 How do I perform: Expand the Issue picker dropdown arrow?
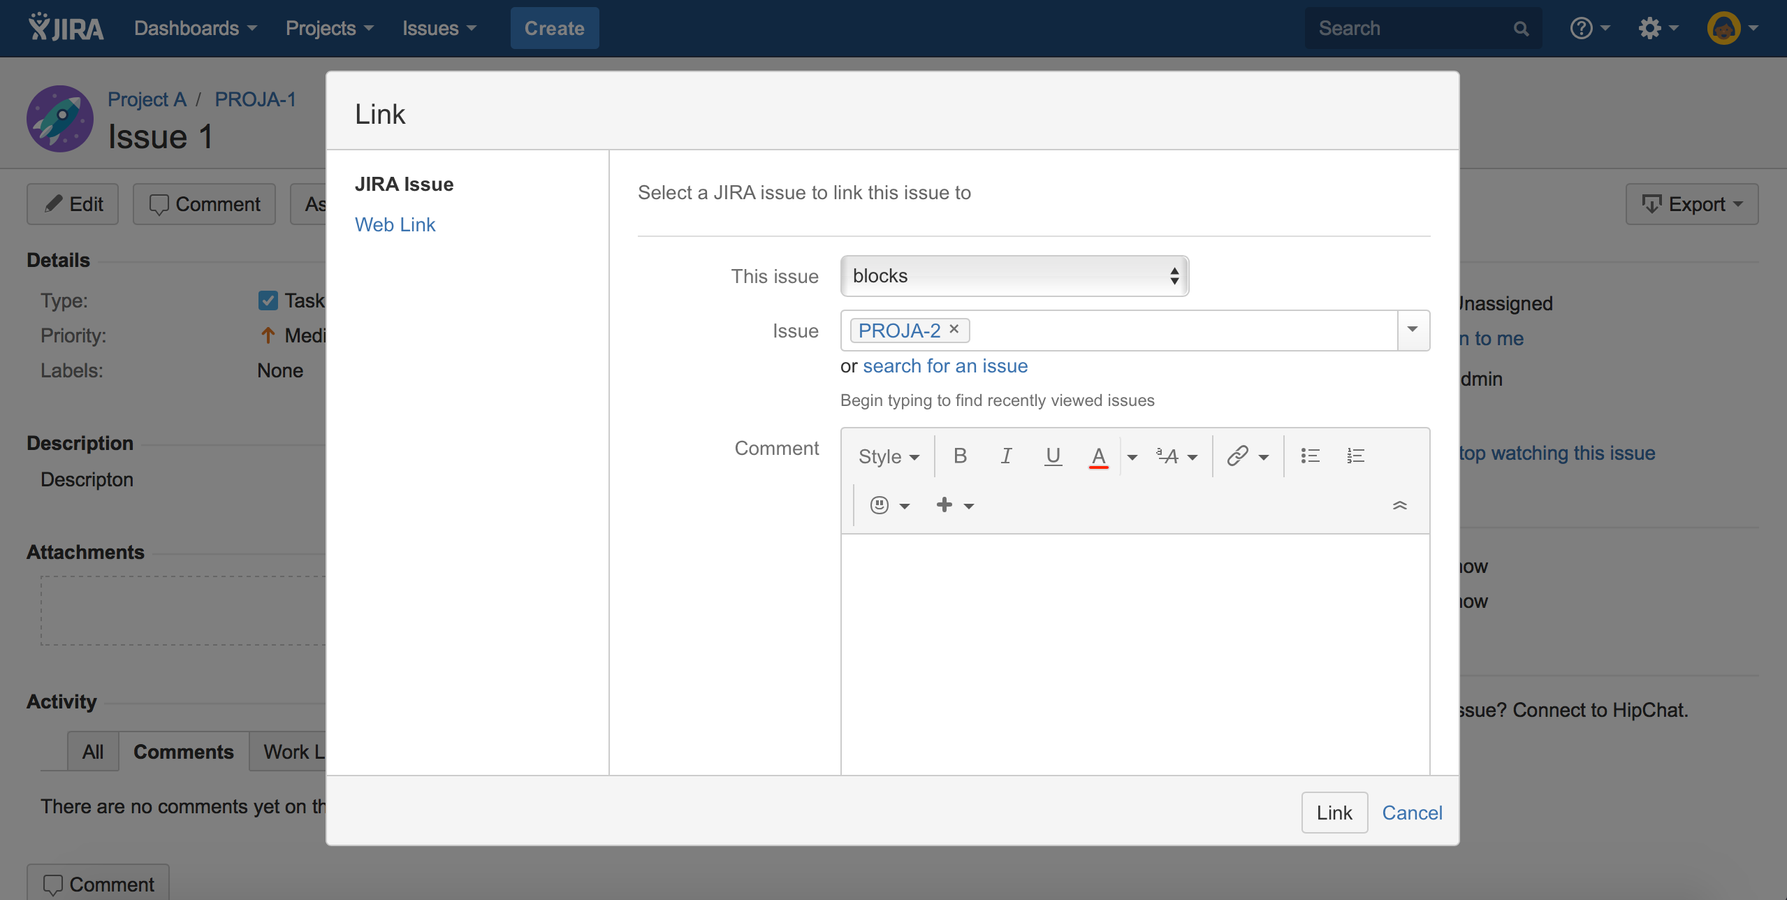1412,330
